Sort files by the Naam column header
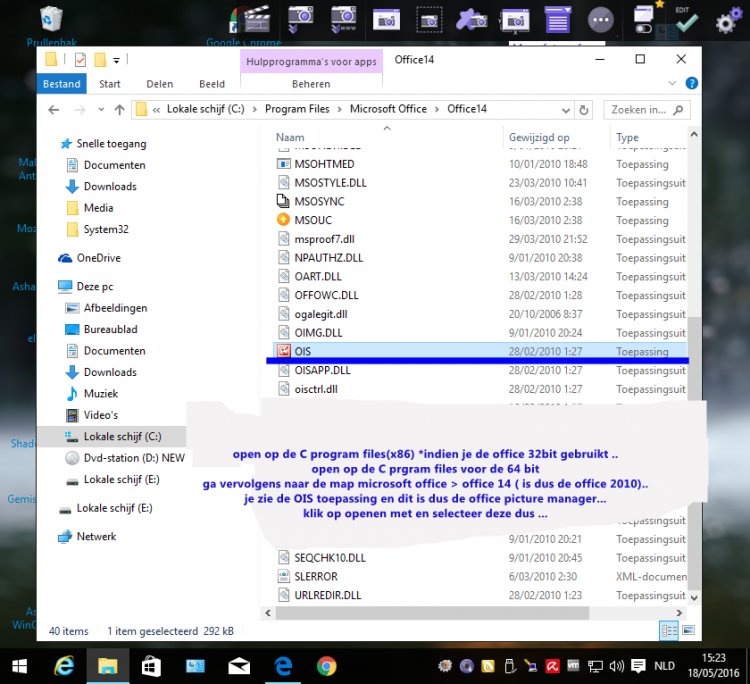This screenshot has width=750, height=684. coord(290,137)
